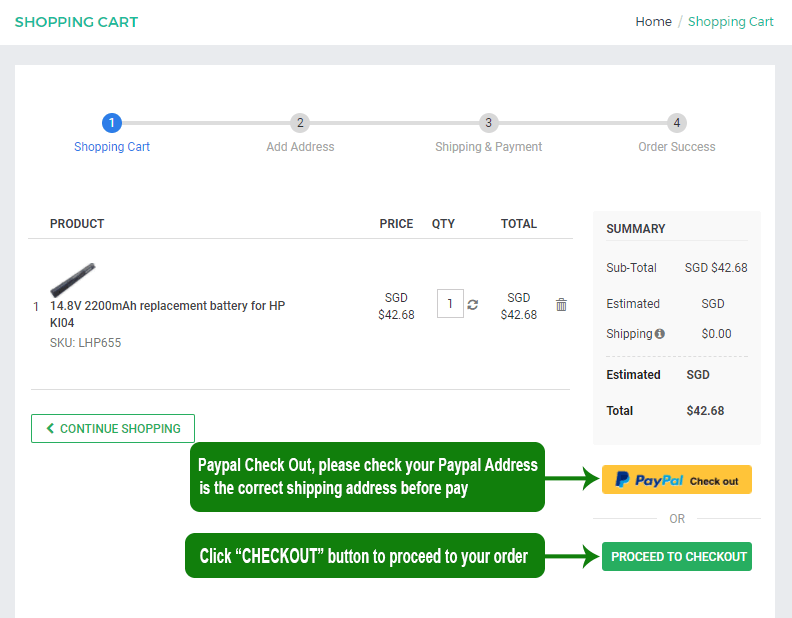This screenshot has width=792, height=618.
Task: Select the Add Address step label
Action: [300, 147]
